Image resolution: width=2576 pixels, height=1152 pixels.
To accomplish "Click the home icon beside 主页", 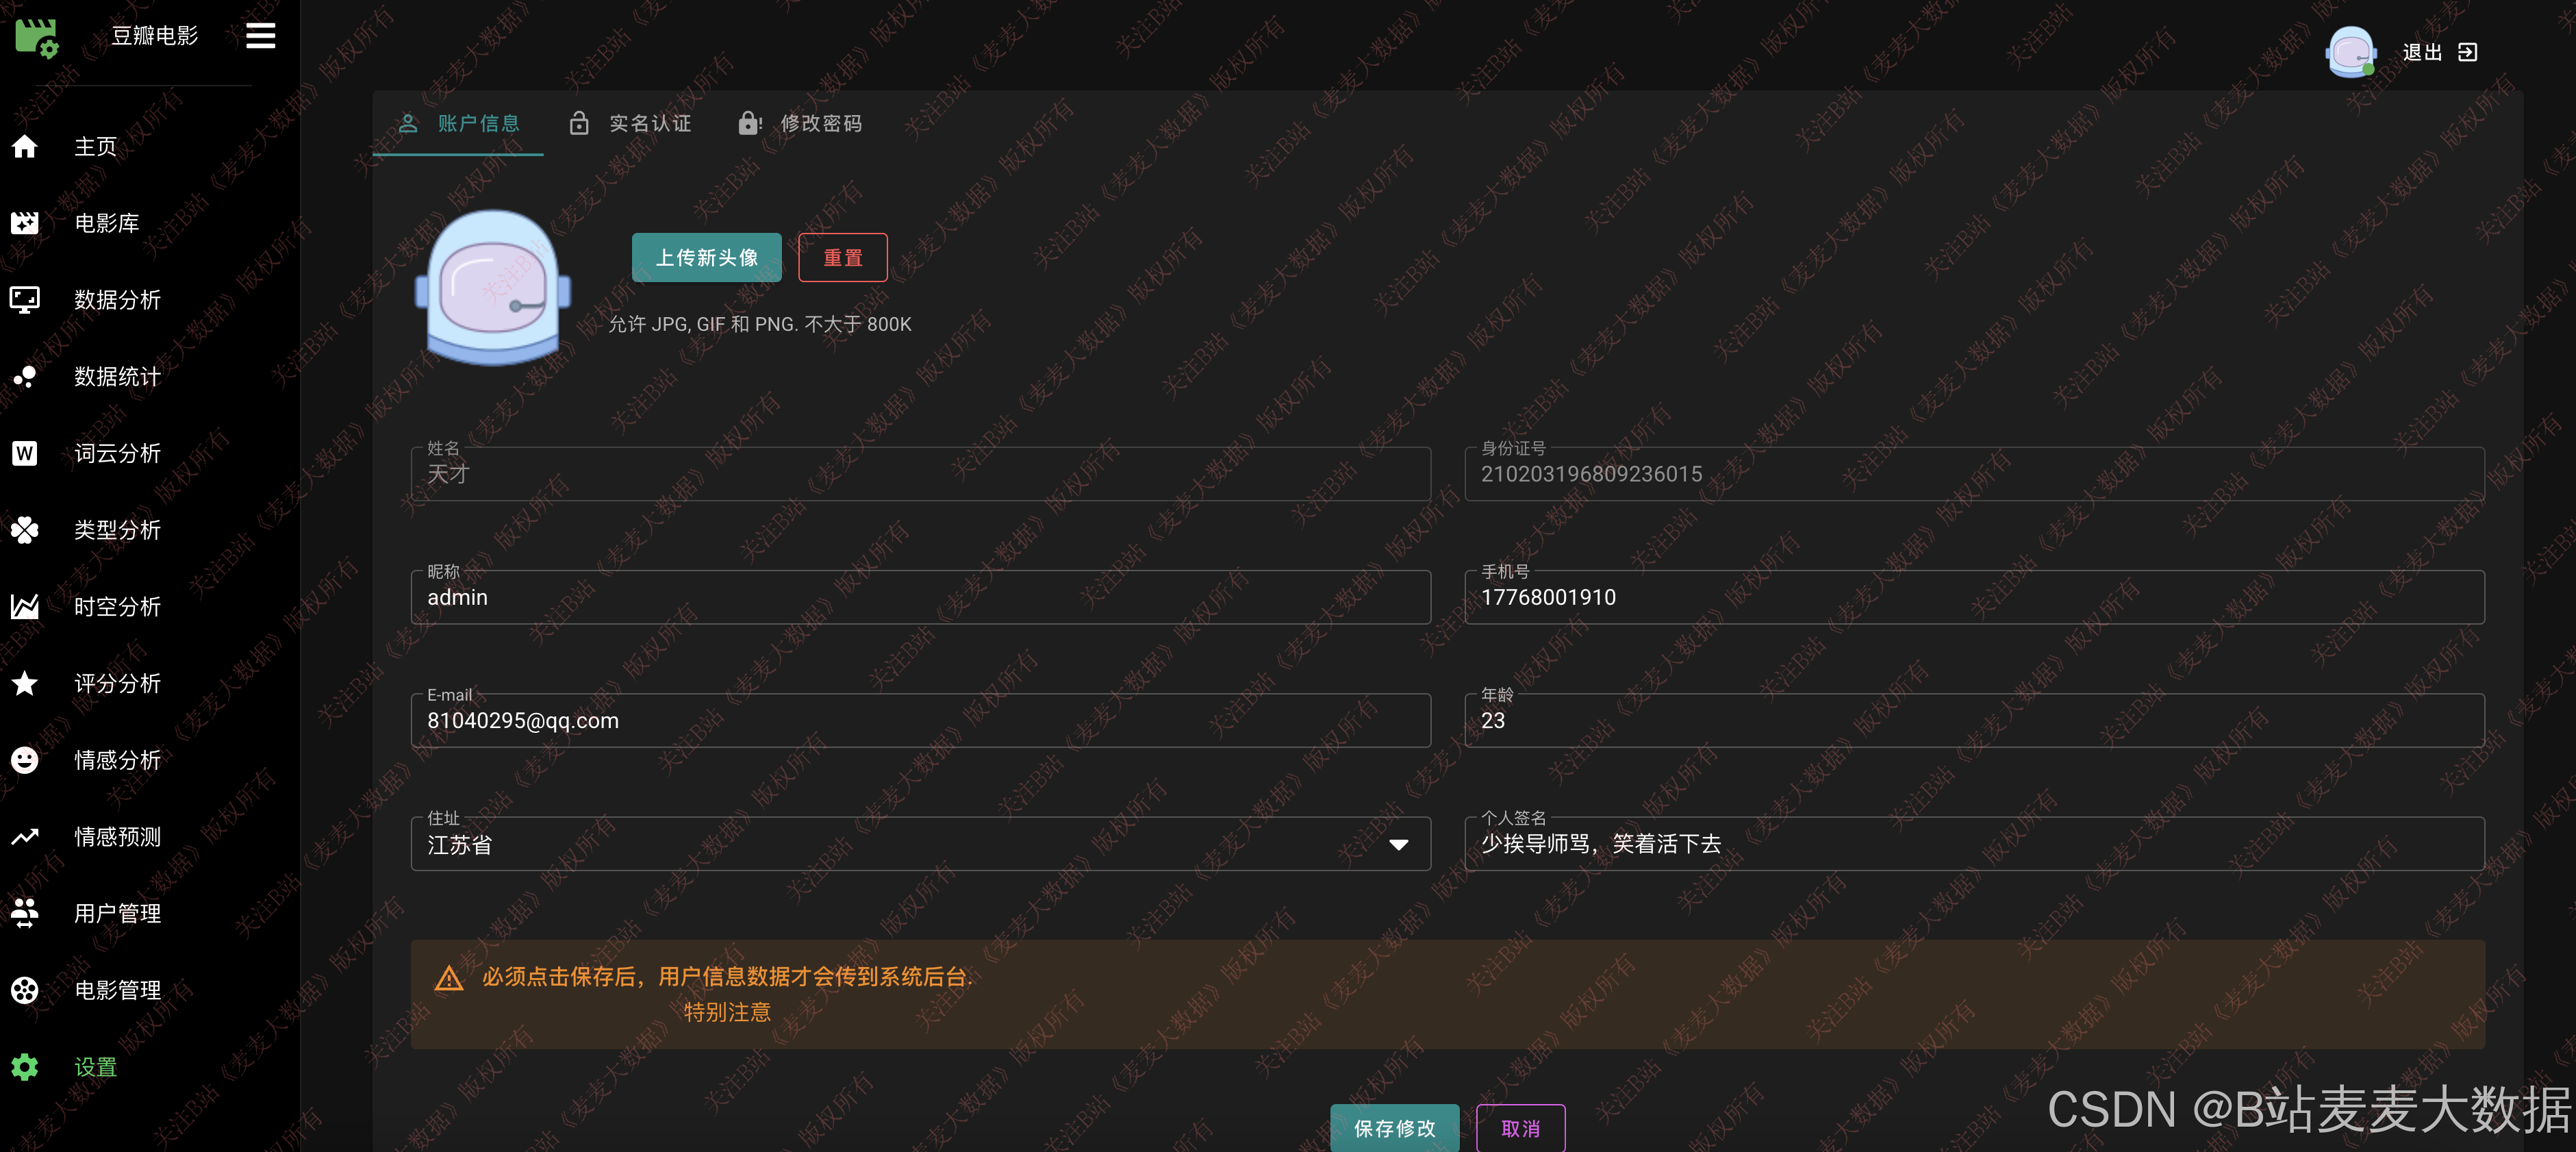I will (x=25, y=147).
